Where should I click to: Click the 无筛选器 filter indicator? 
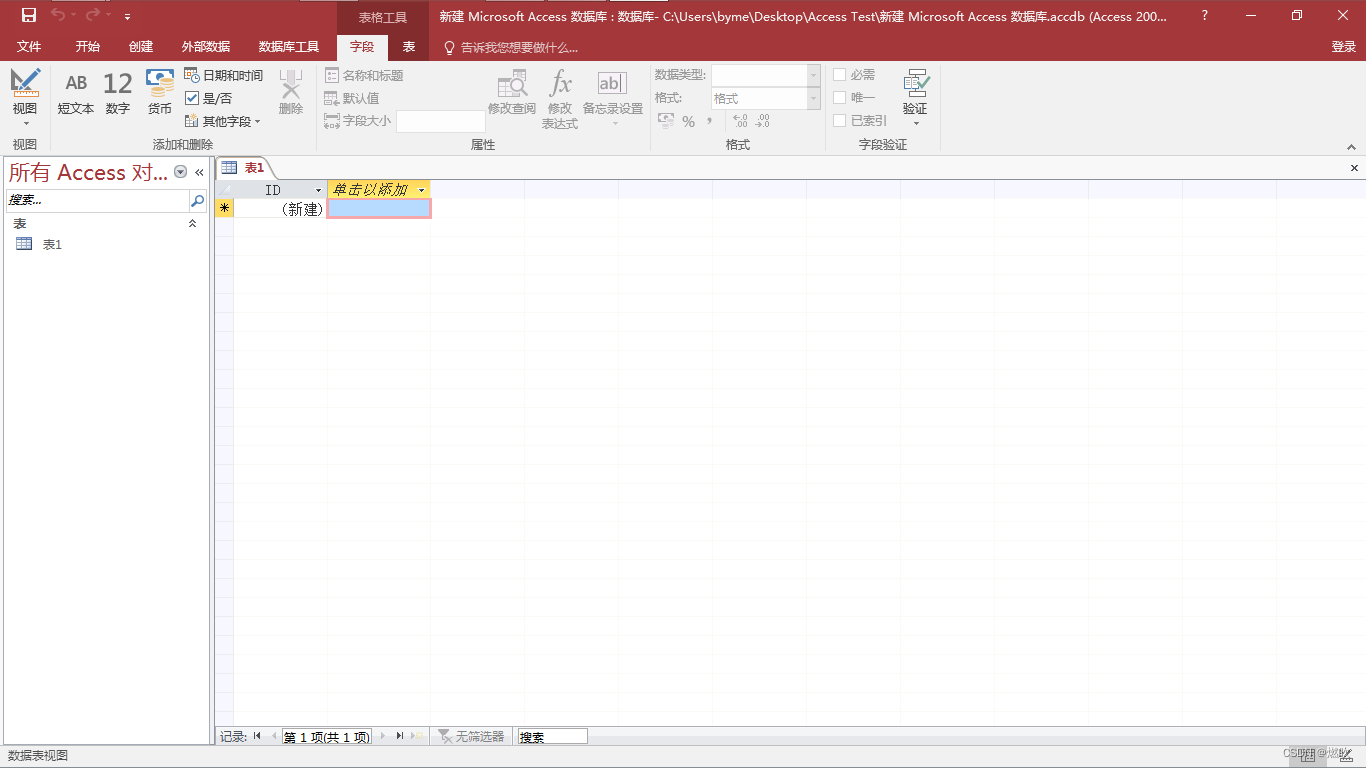point(471,736)
